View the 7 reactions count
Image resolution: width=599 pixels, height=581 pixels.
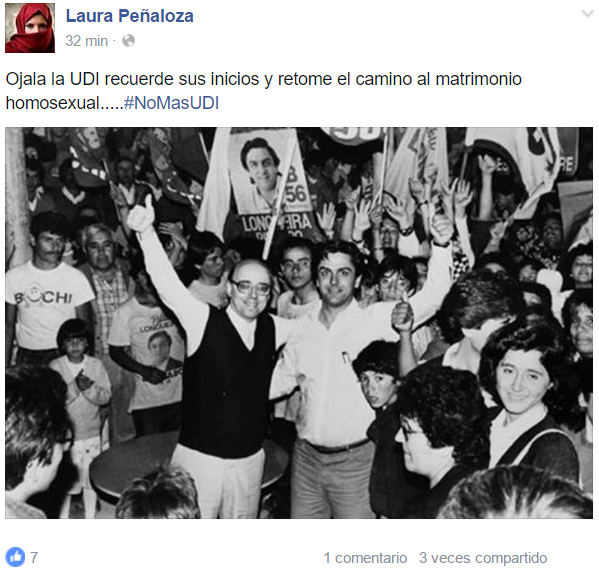(34, 557)
